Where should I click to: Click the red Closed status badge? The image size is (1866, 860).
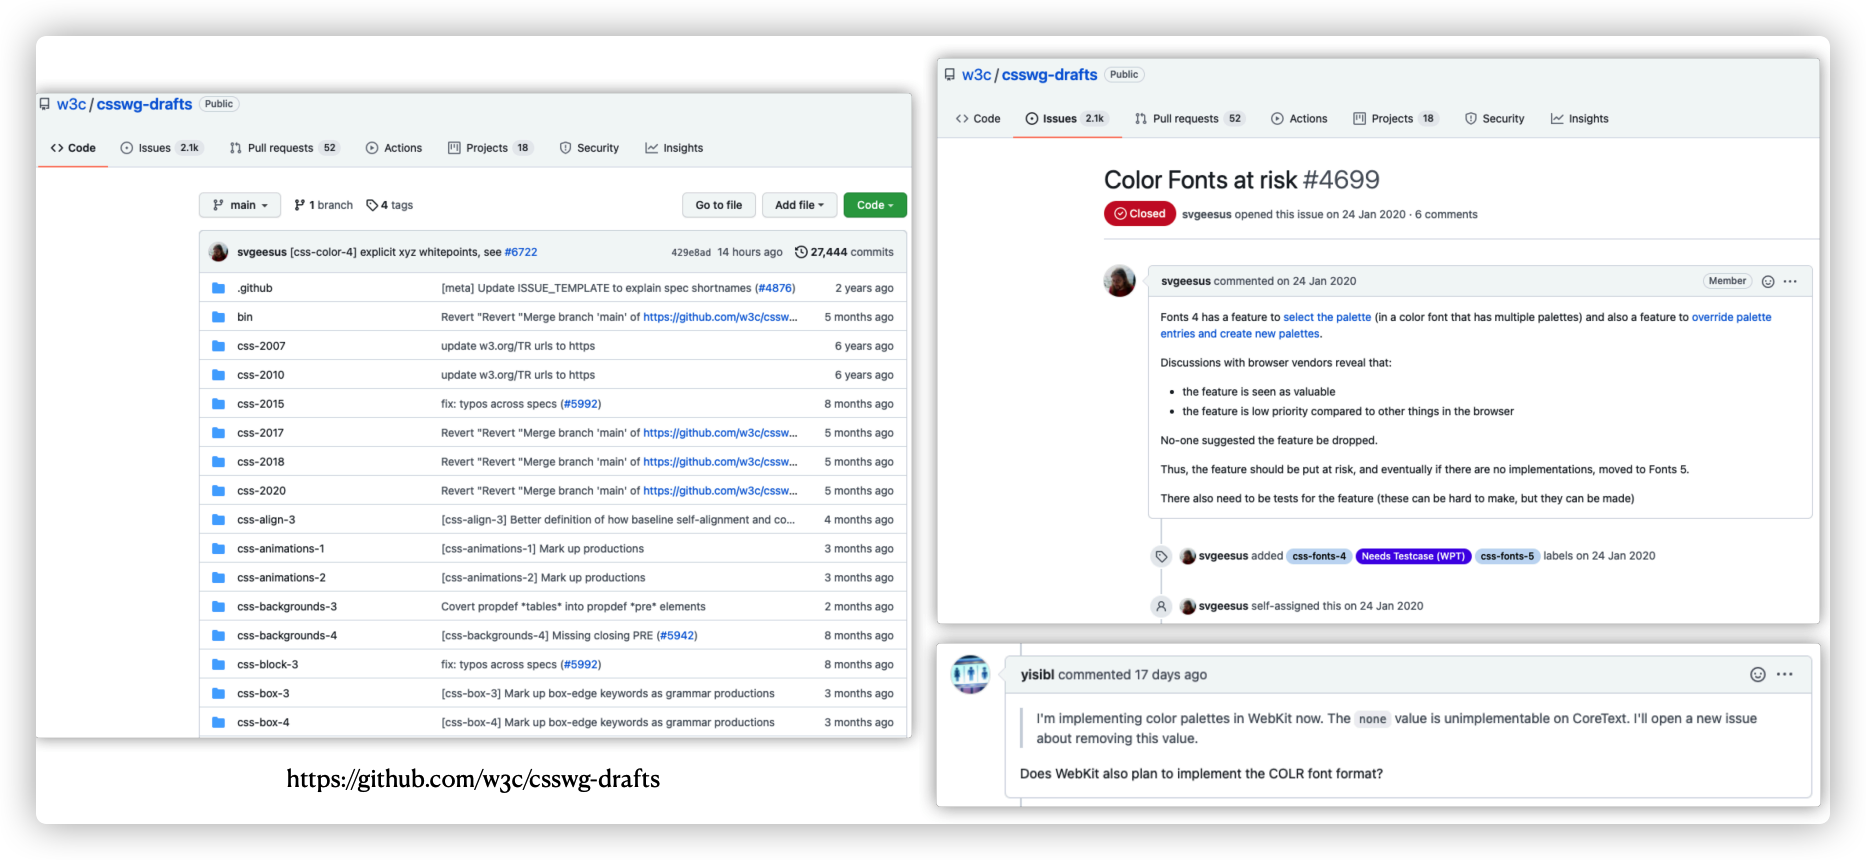(1140, 214)
